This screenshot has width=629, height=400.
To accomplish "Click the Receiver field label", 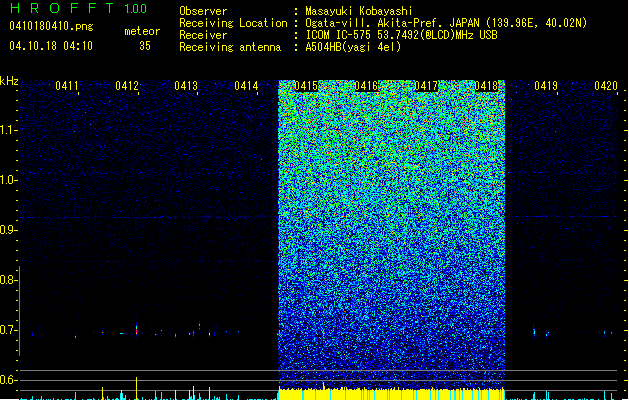I will 203,35.
